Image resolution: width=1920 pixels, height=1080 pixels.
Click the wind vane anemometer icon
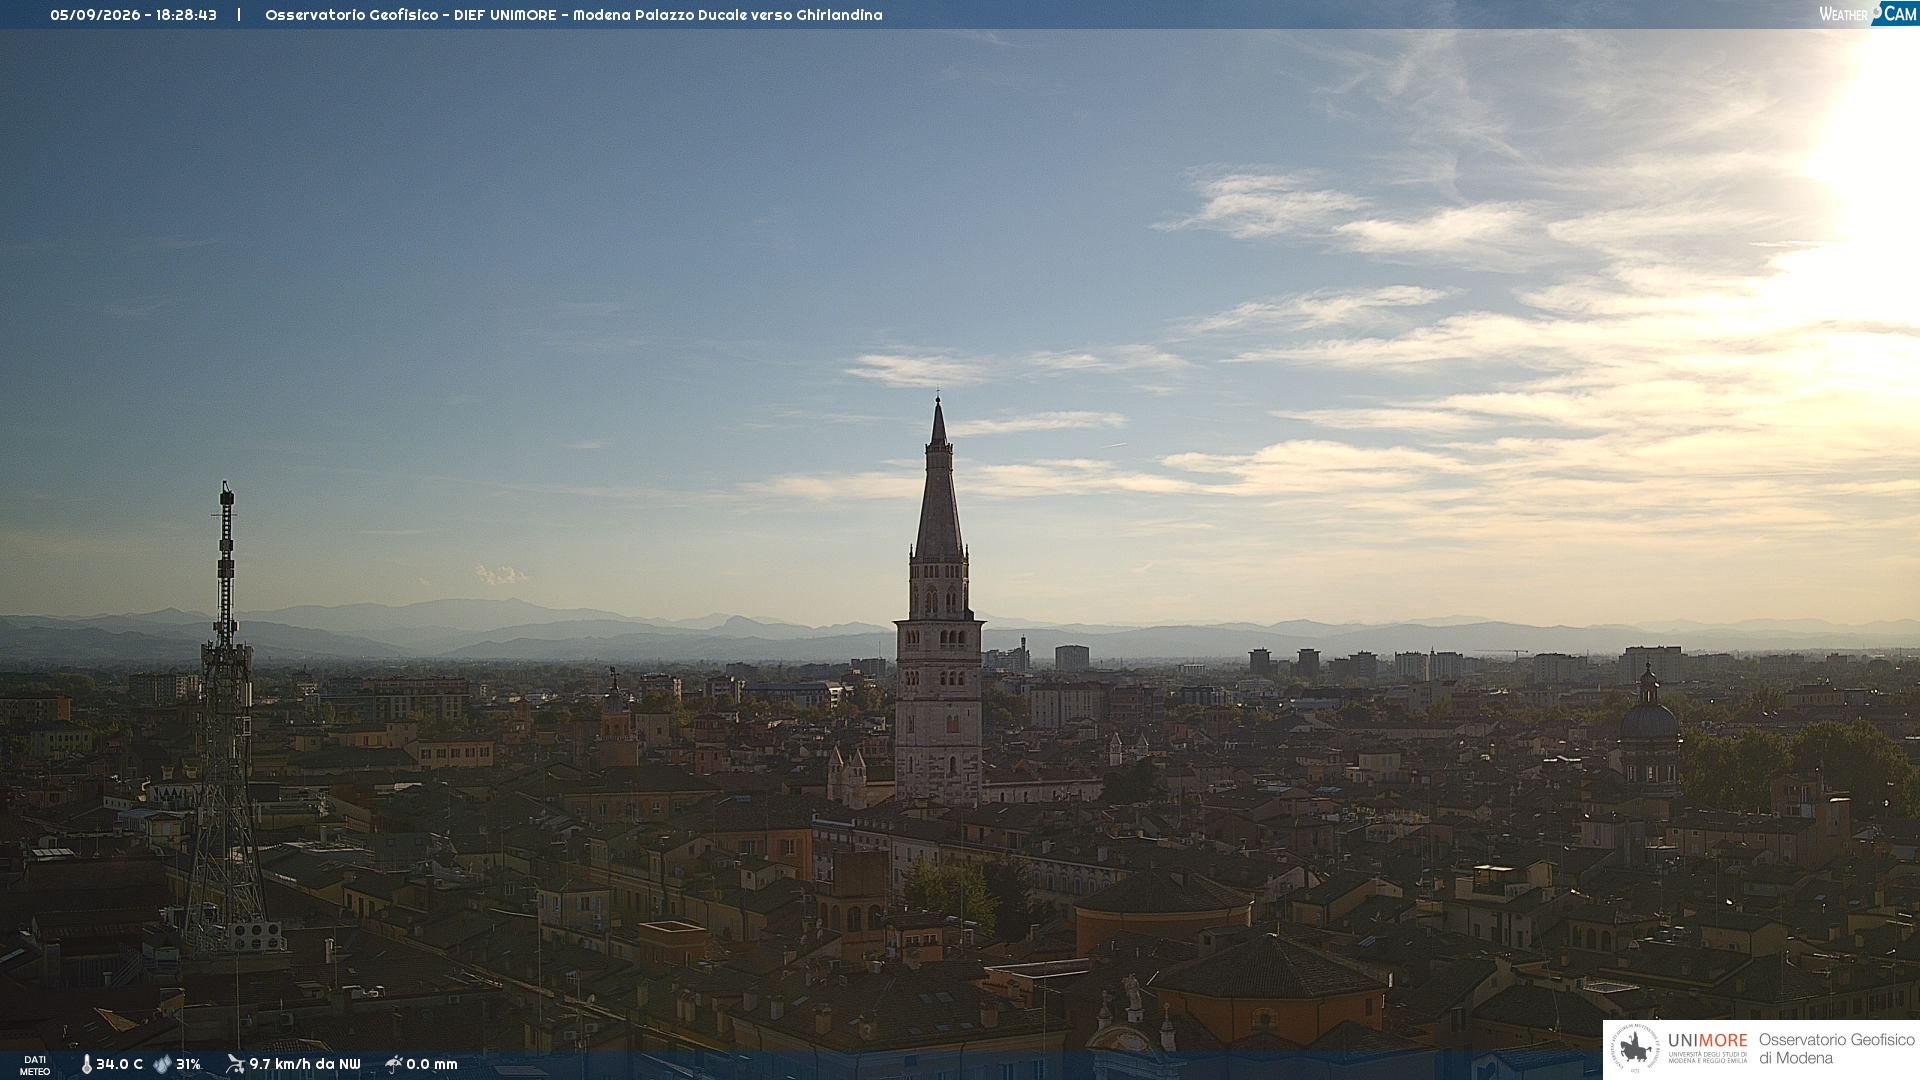point(235,1064)
